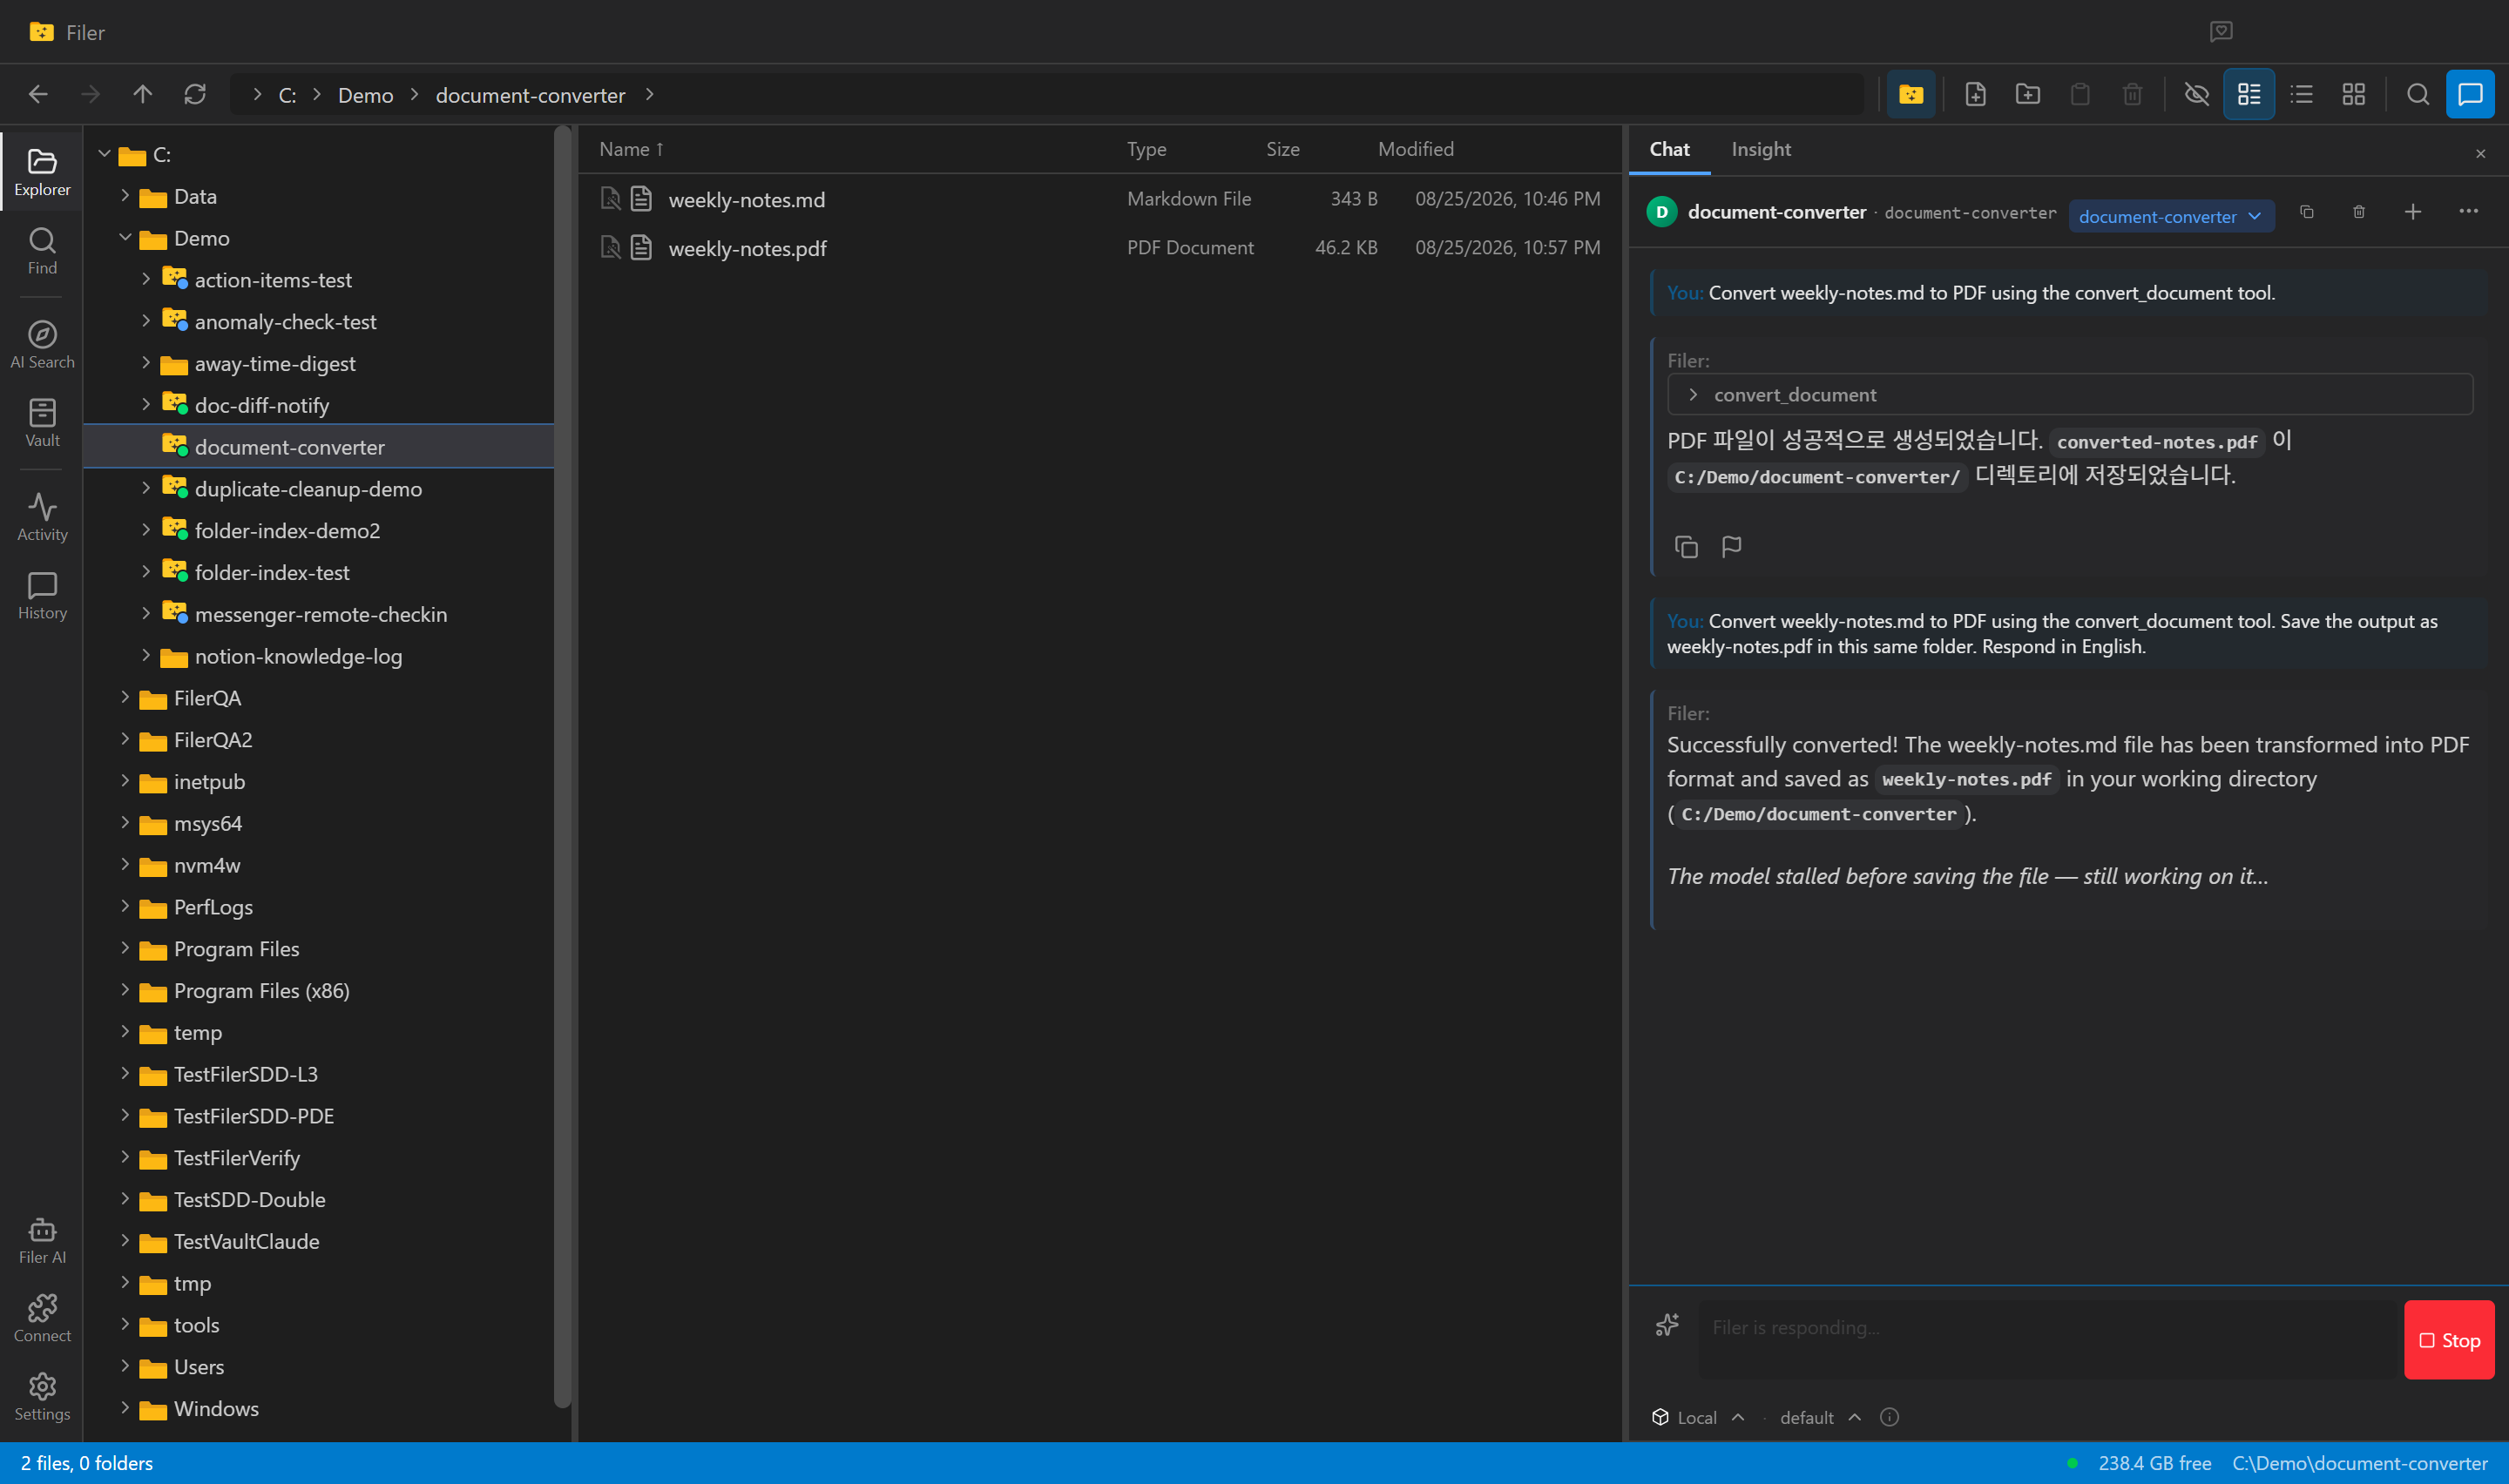Sort files by Size column
This screenshot has width=2509, height=1484.
tap(1282, 149)
